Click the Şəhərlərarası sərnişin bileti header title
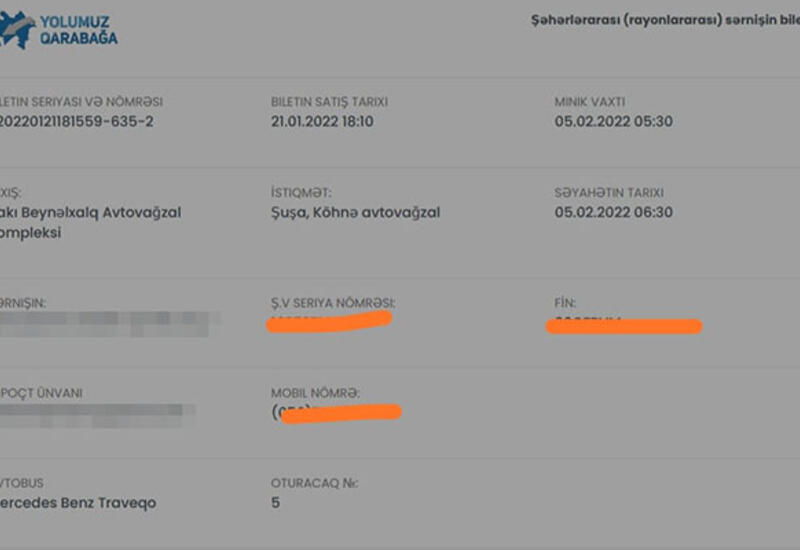The height and width of the screenshot is (550, 800). (665, 20)
